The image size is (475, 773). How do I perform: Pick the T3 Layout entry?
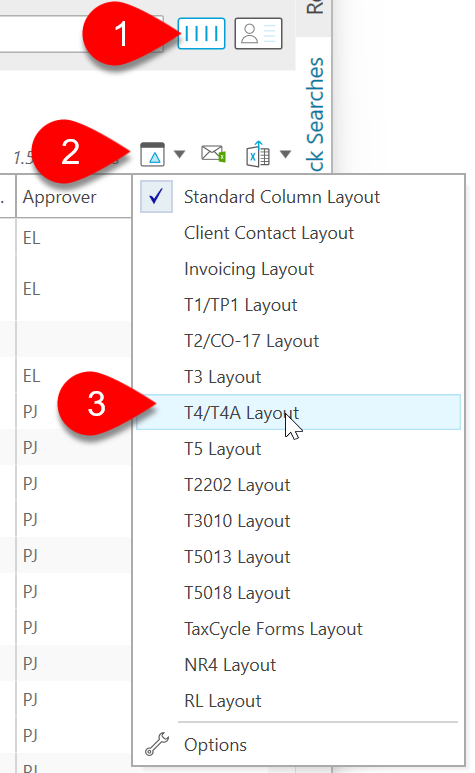[299, 377]
